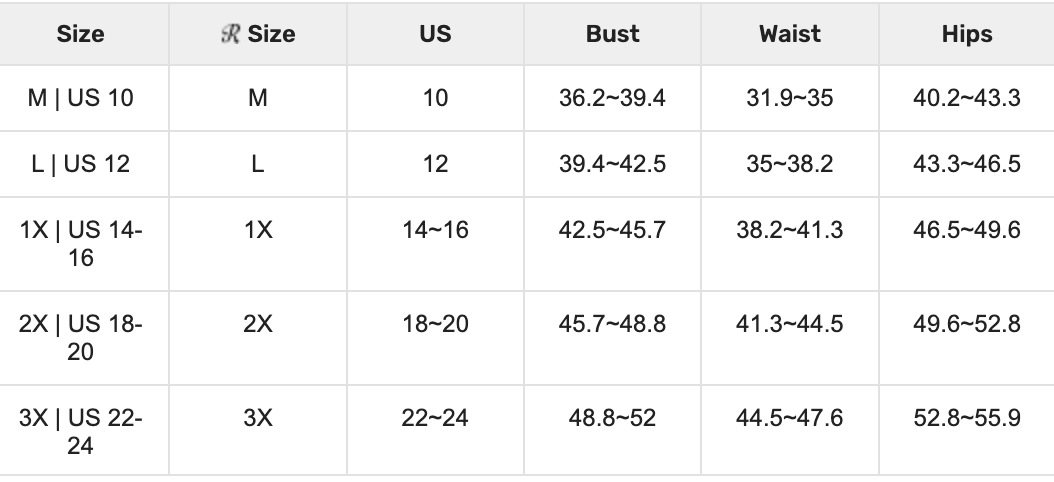The height and width of the screenshot is (482, 1054).
Task: Click waist value 35~38.2
Action: point(789,163)
